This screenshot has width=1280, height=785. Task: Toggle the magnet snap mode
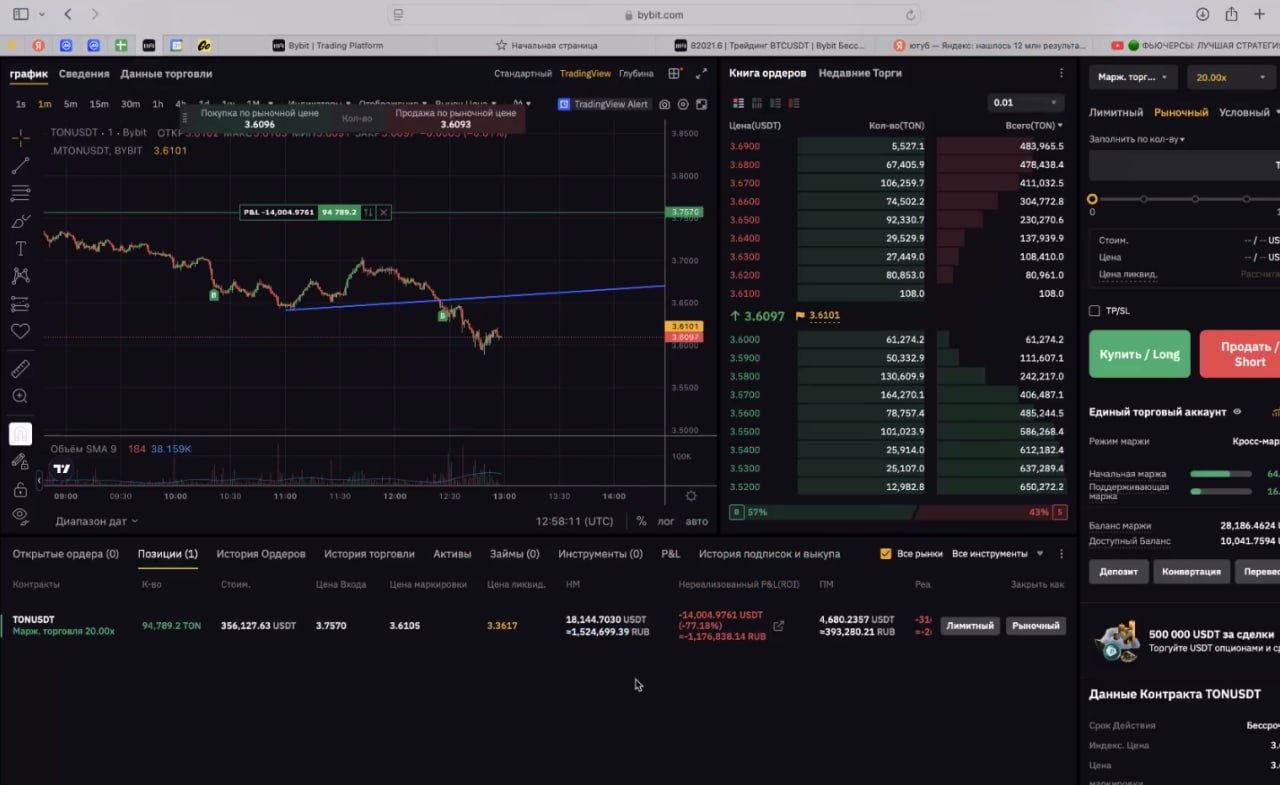pyautogui.click(x=20, y=434)
